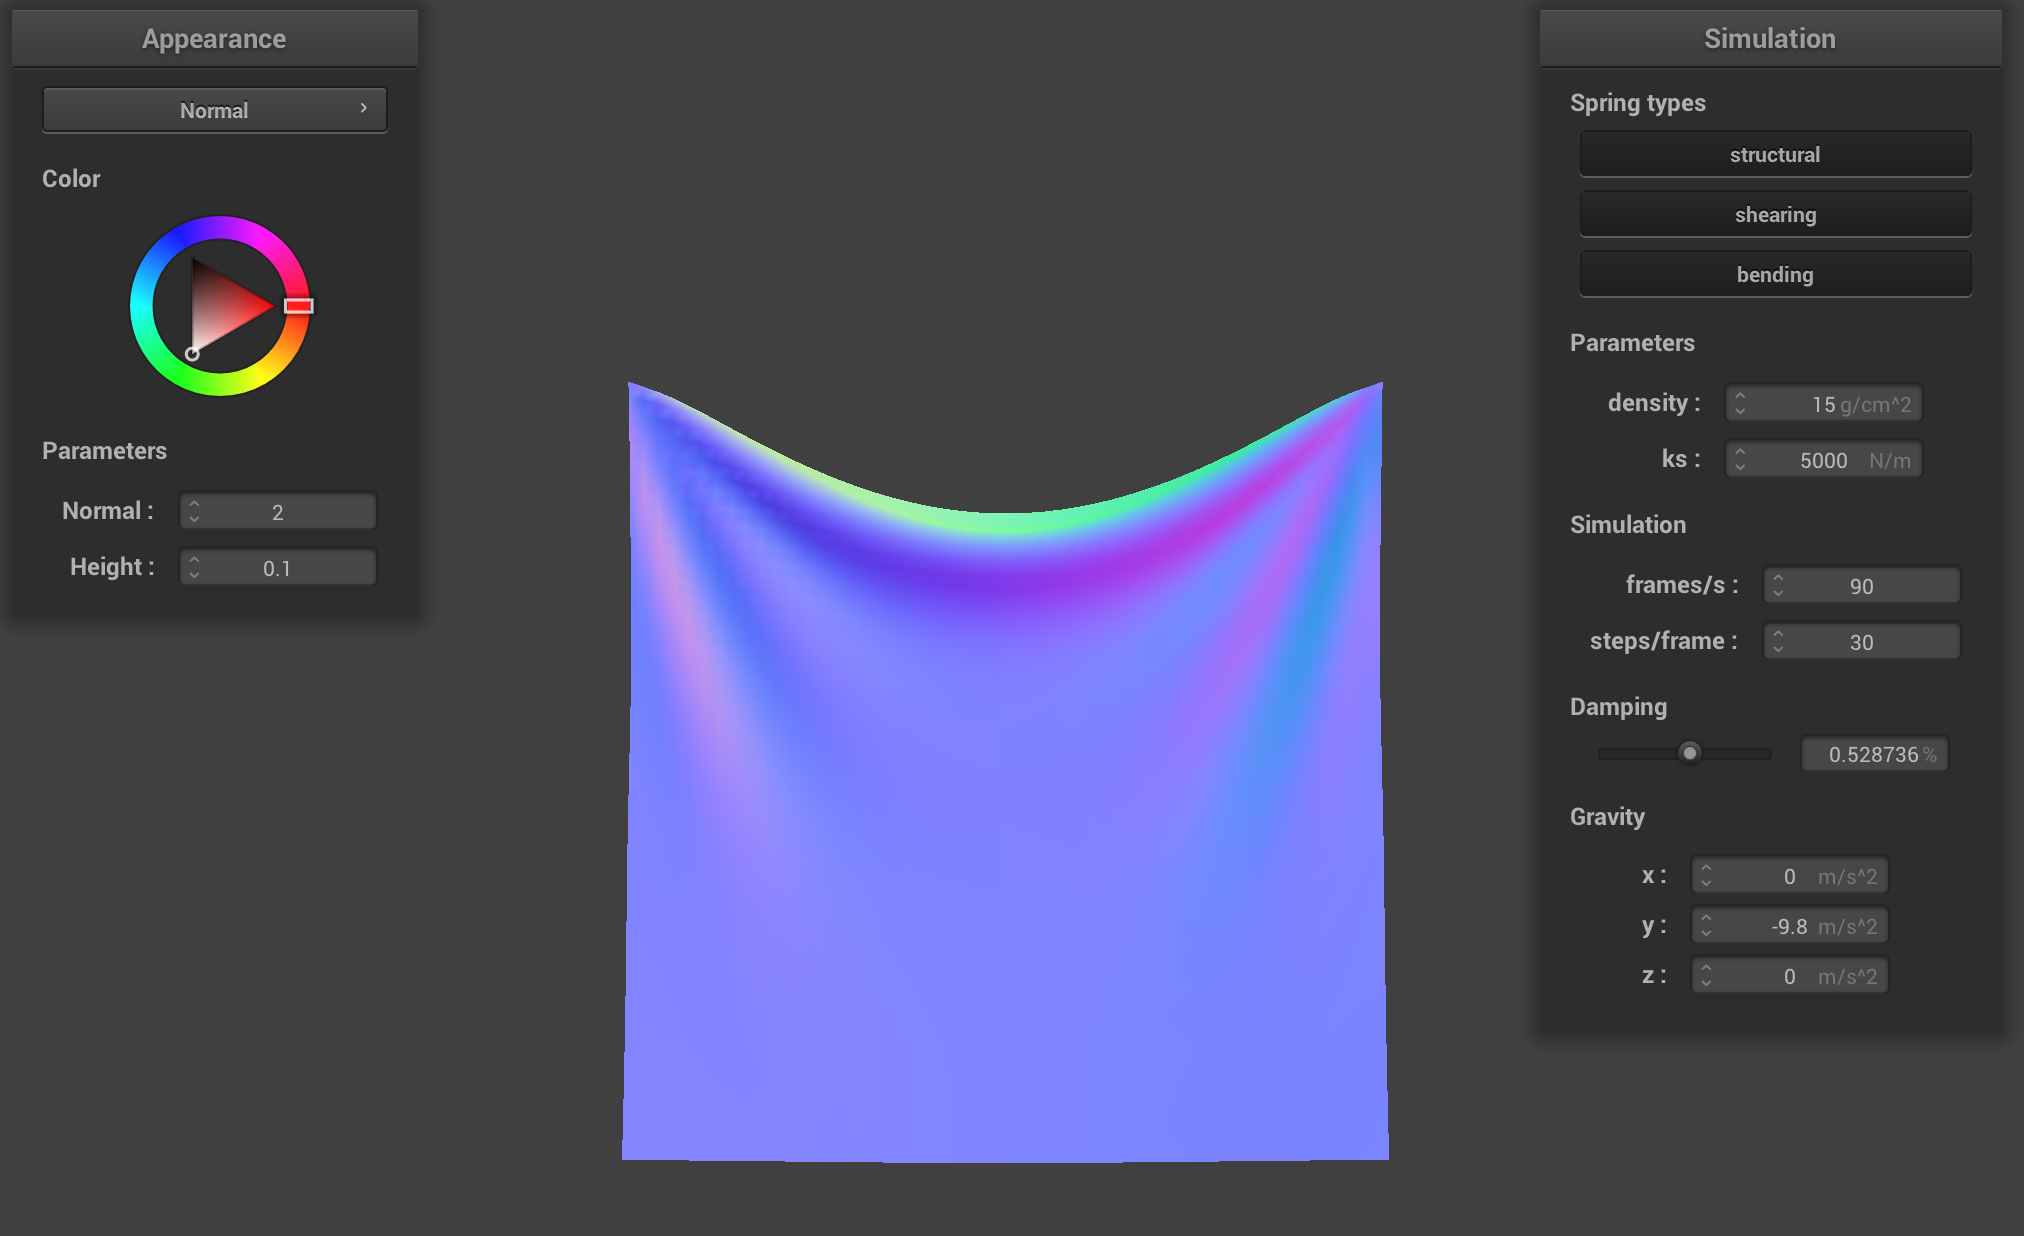The width and height of the screenshot is (2024, 1236).
Task: Click the gravity z value field
Action: tap(1790, 975)
